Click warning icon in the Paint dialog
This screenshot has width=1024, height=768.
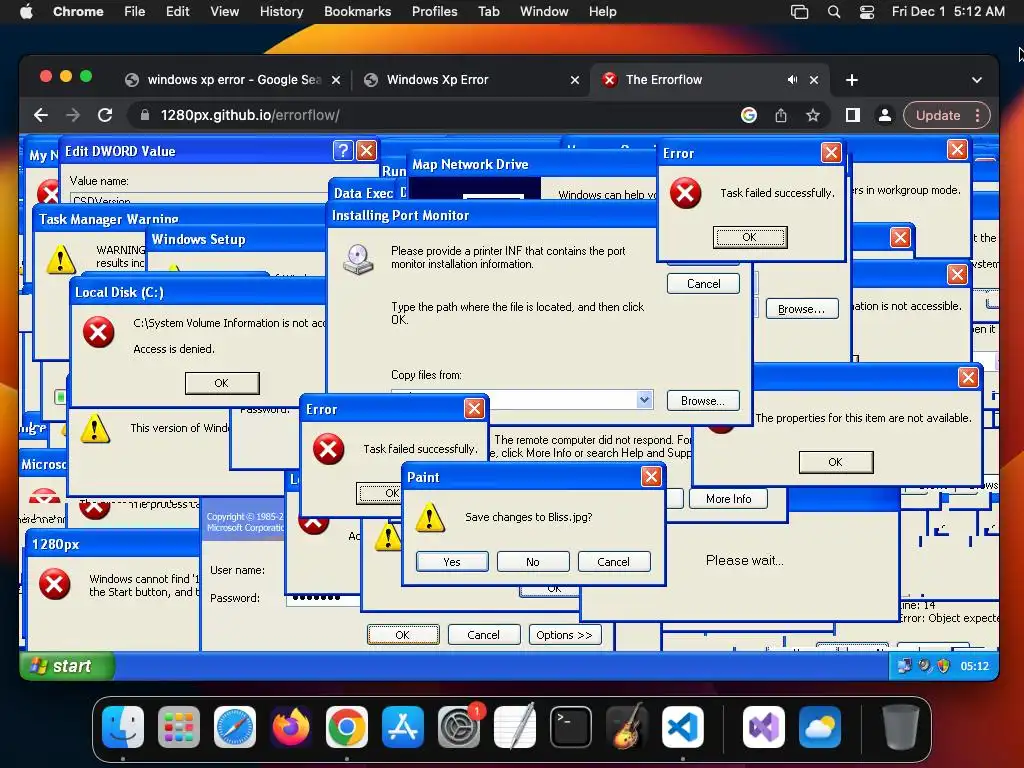click(430, 517)
